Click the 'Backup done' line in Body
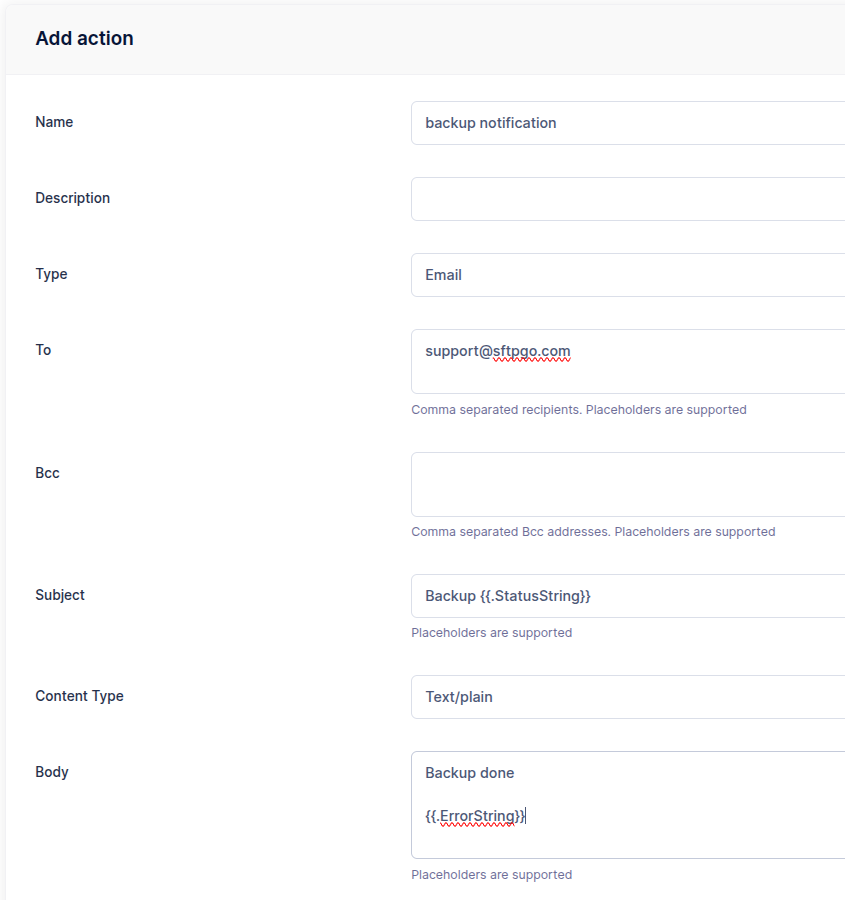Screen dimensions: 845x900 470,773
